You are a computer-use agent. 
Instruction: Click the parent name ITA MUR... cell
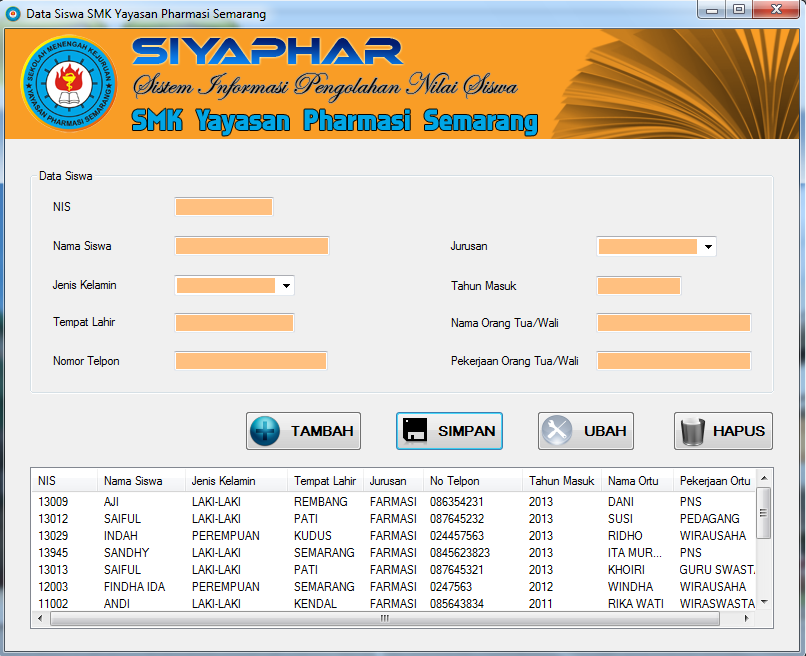point(634,552)
